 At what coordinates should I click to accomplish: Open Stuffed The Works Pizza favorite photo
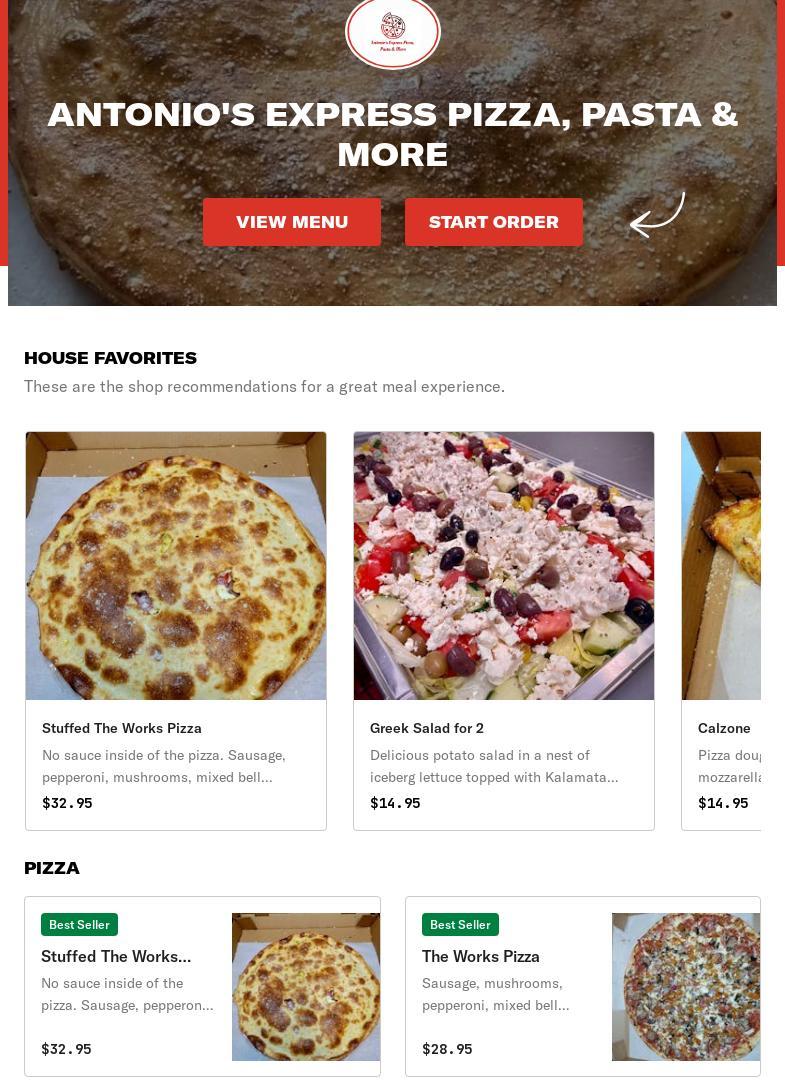tap(176, 566)
